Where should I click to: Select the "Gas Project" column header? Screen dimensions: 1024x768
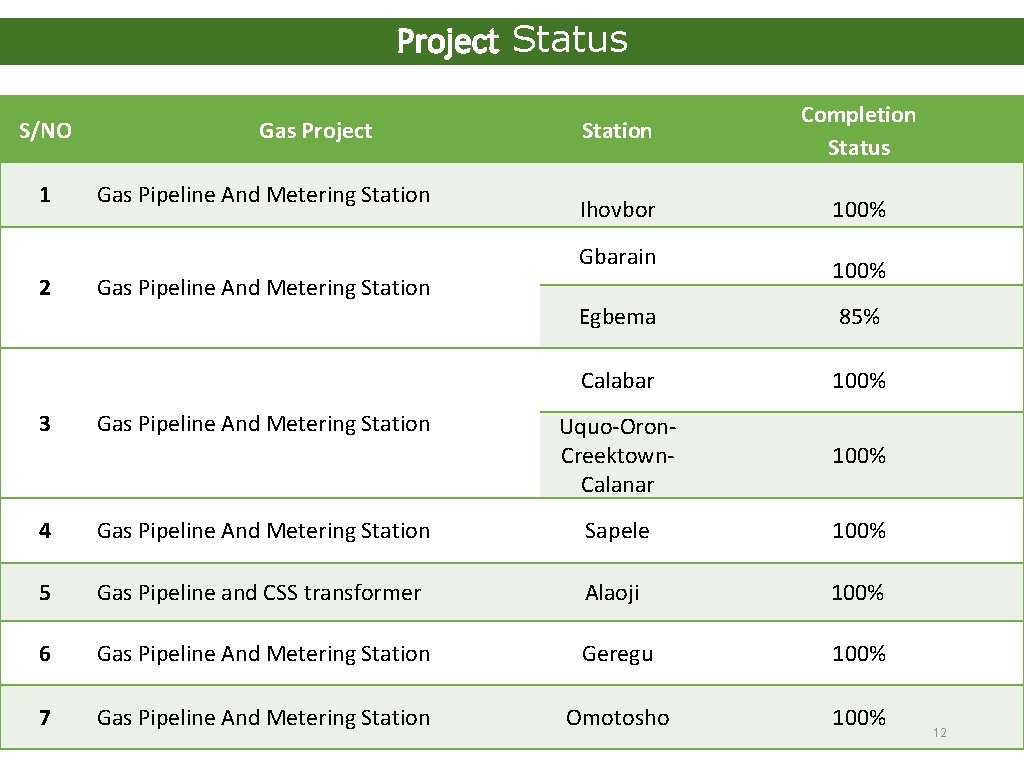point(315,131)
